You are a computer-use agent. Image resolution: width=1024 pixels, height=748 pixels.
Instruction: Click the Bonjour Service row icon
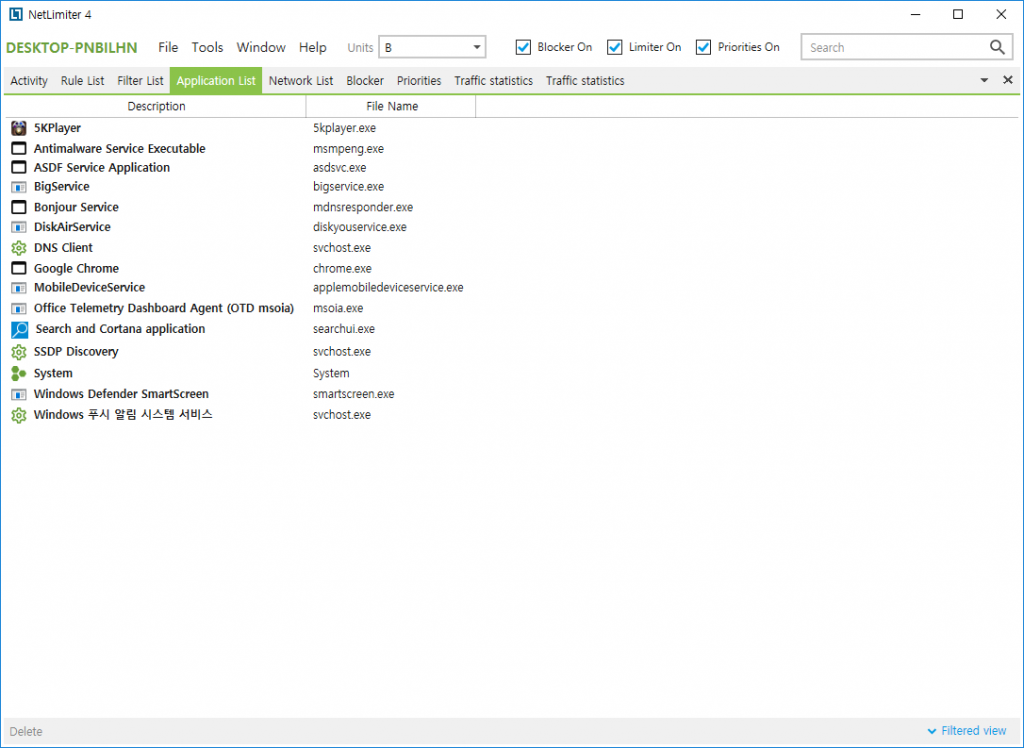[x=19, y=208]
